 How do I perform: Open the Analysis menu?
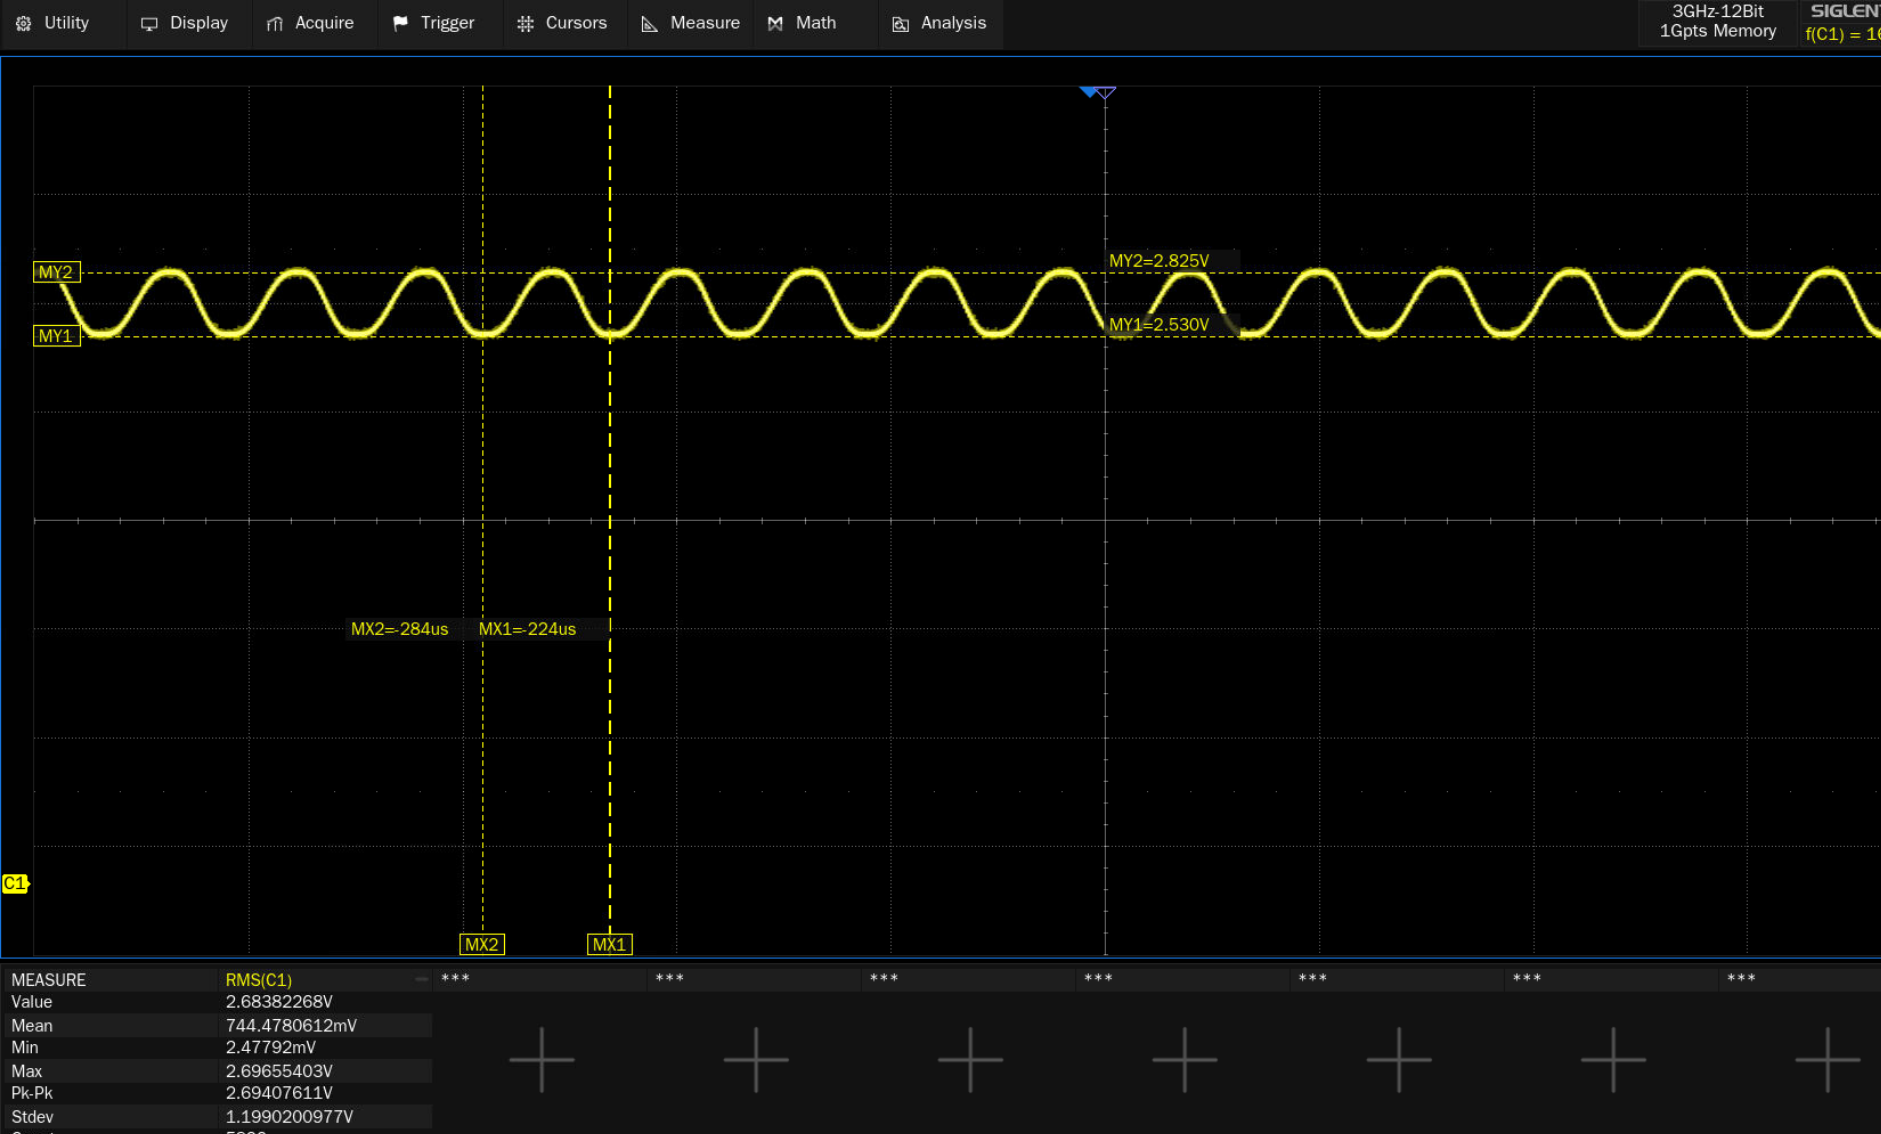tap(940, 23)
